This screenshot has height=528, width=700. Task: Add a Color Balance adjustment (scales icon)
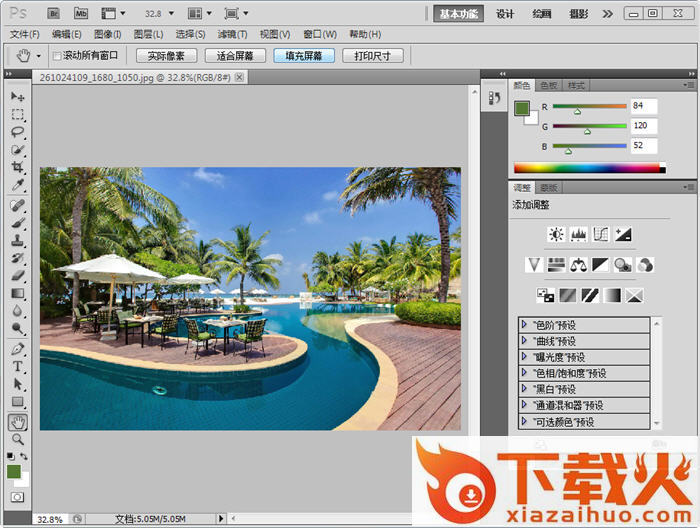[577, 265]
